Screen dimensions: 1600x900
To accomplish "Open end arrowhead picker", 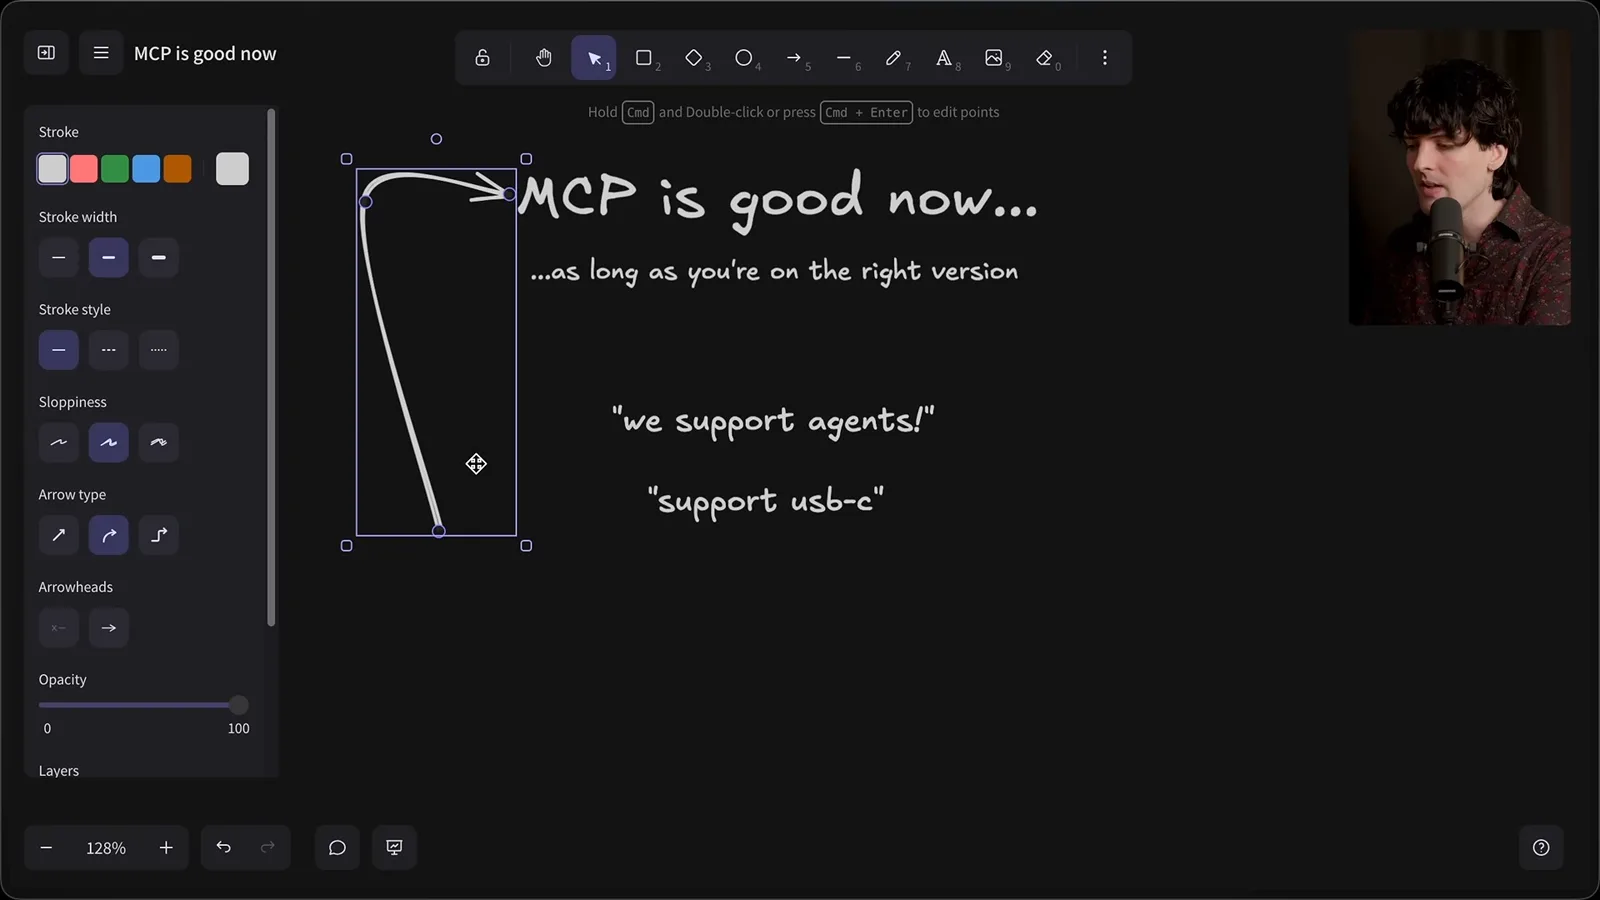I will click(109, 628).
